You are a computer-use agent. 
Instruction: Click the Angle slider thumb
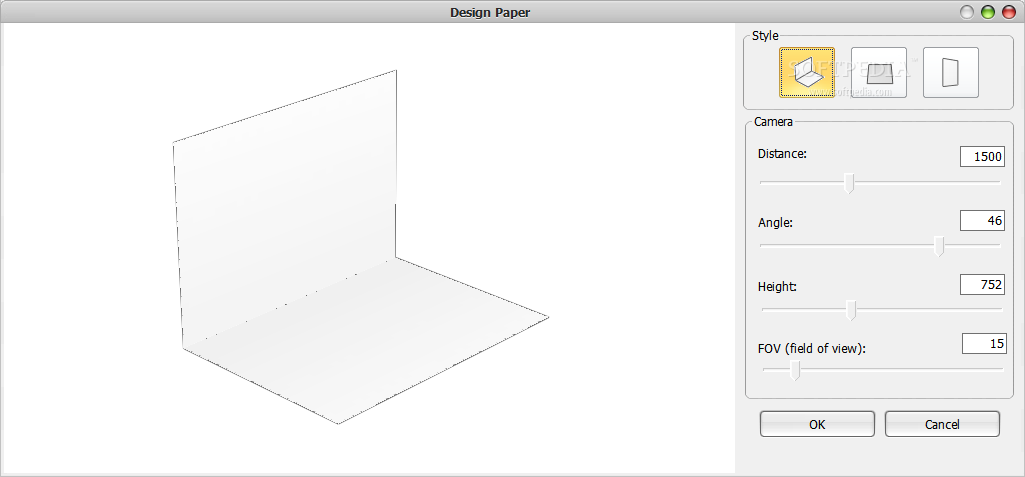coord(939,246)
